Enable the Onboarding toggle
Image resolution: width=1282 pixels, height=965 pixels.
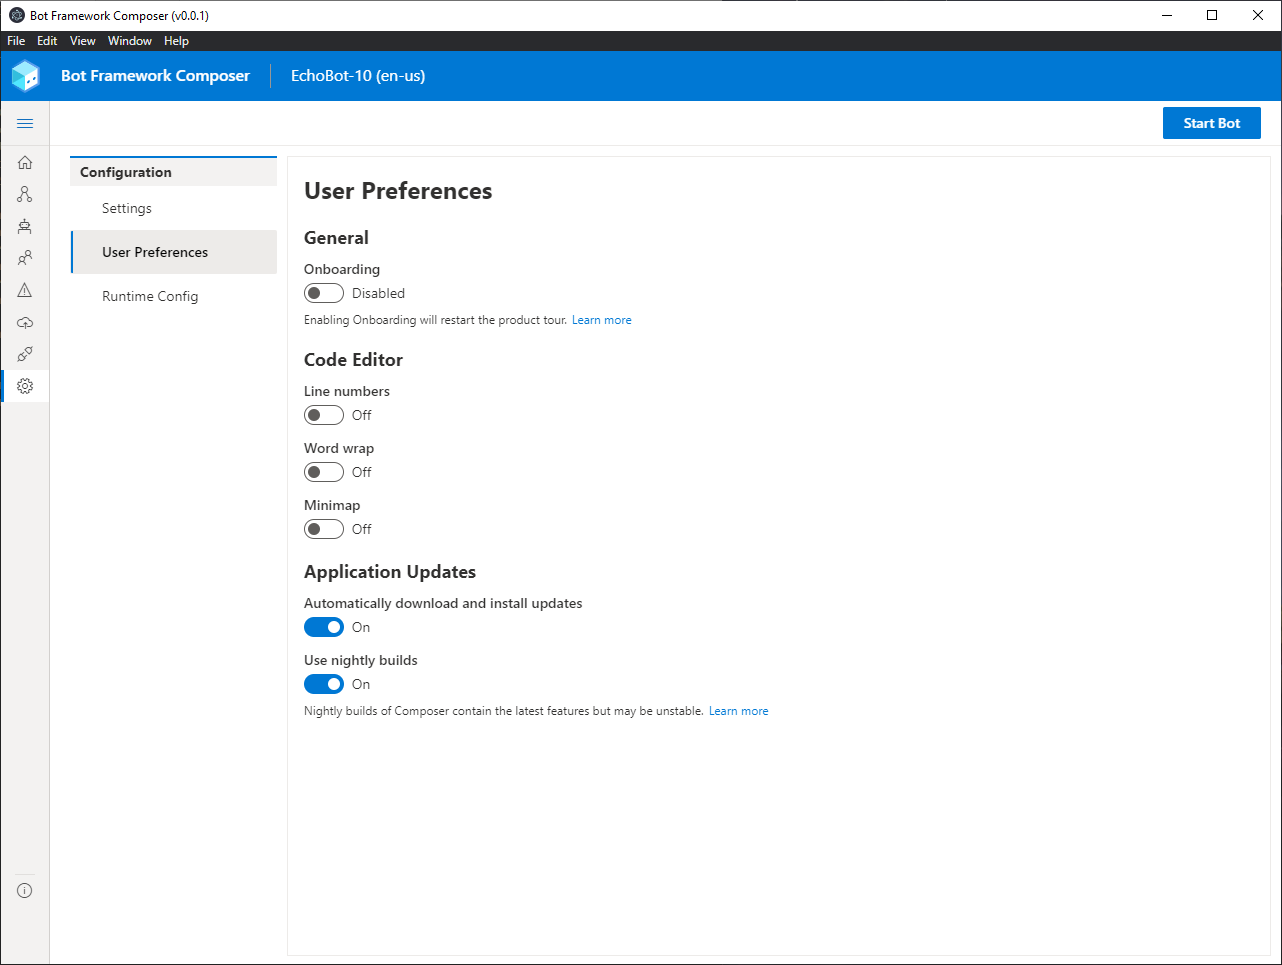(x=324, y=293)
